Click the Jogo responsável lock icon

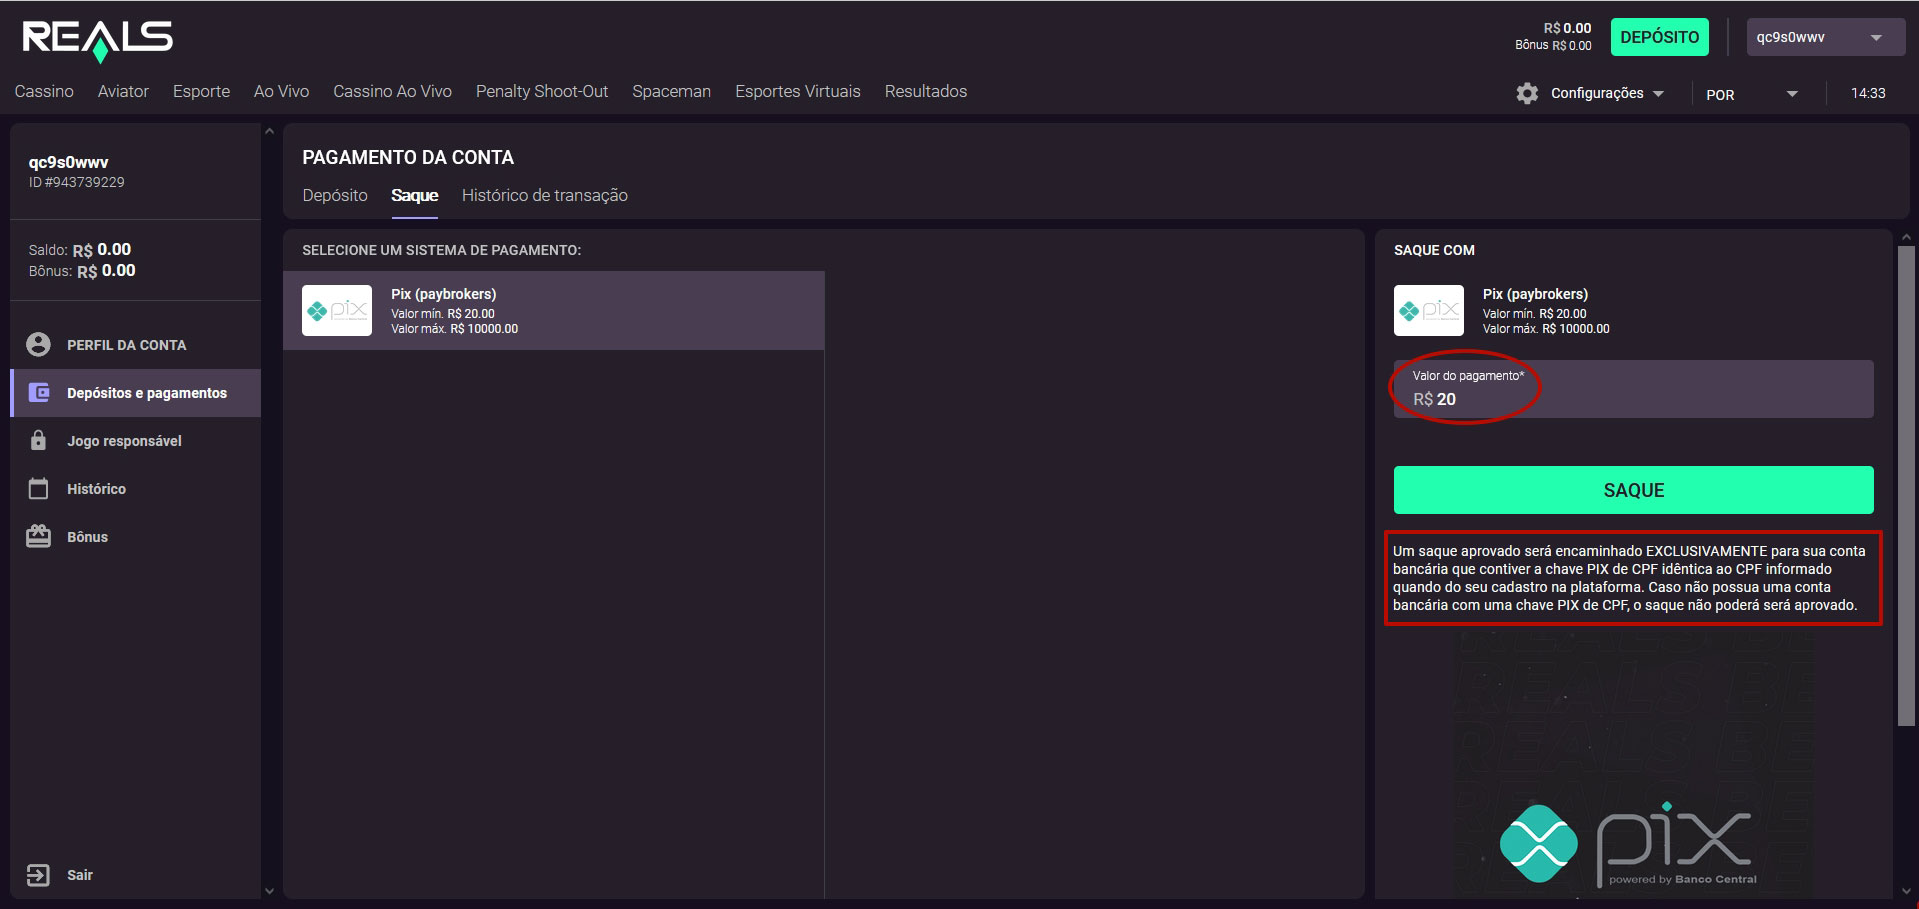[38, 440]
